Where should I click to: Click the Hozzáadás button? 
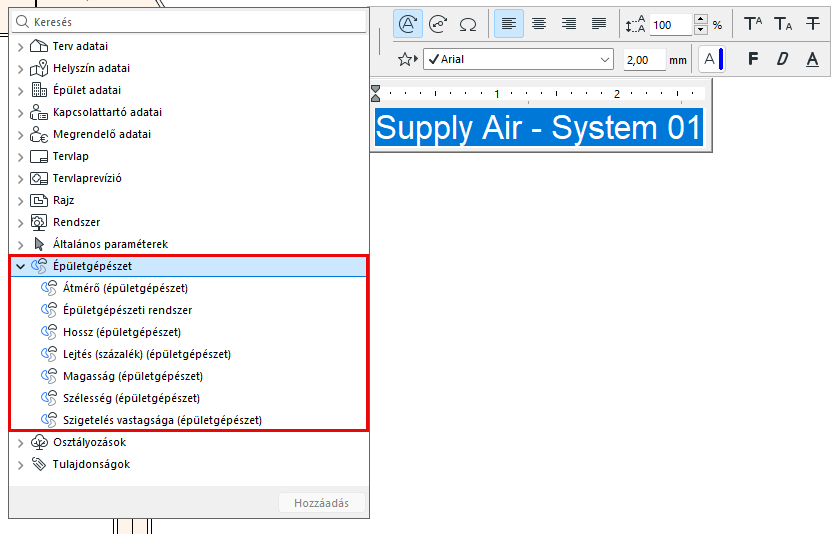322,503
